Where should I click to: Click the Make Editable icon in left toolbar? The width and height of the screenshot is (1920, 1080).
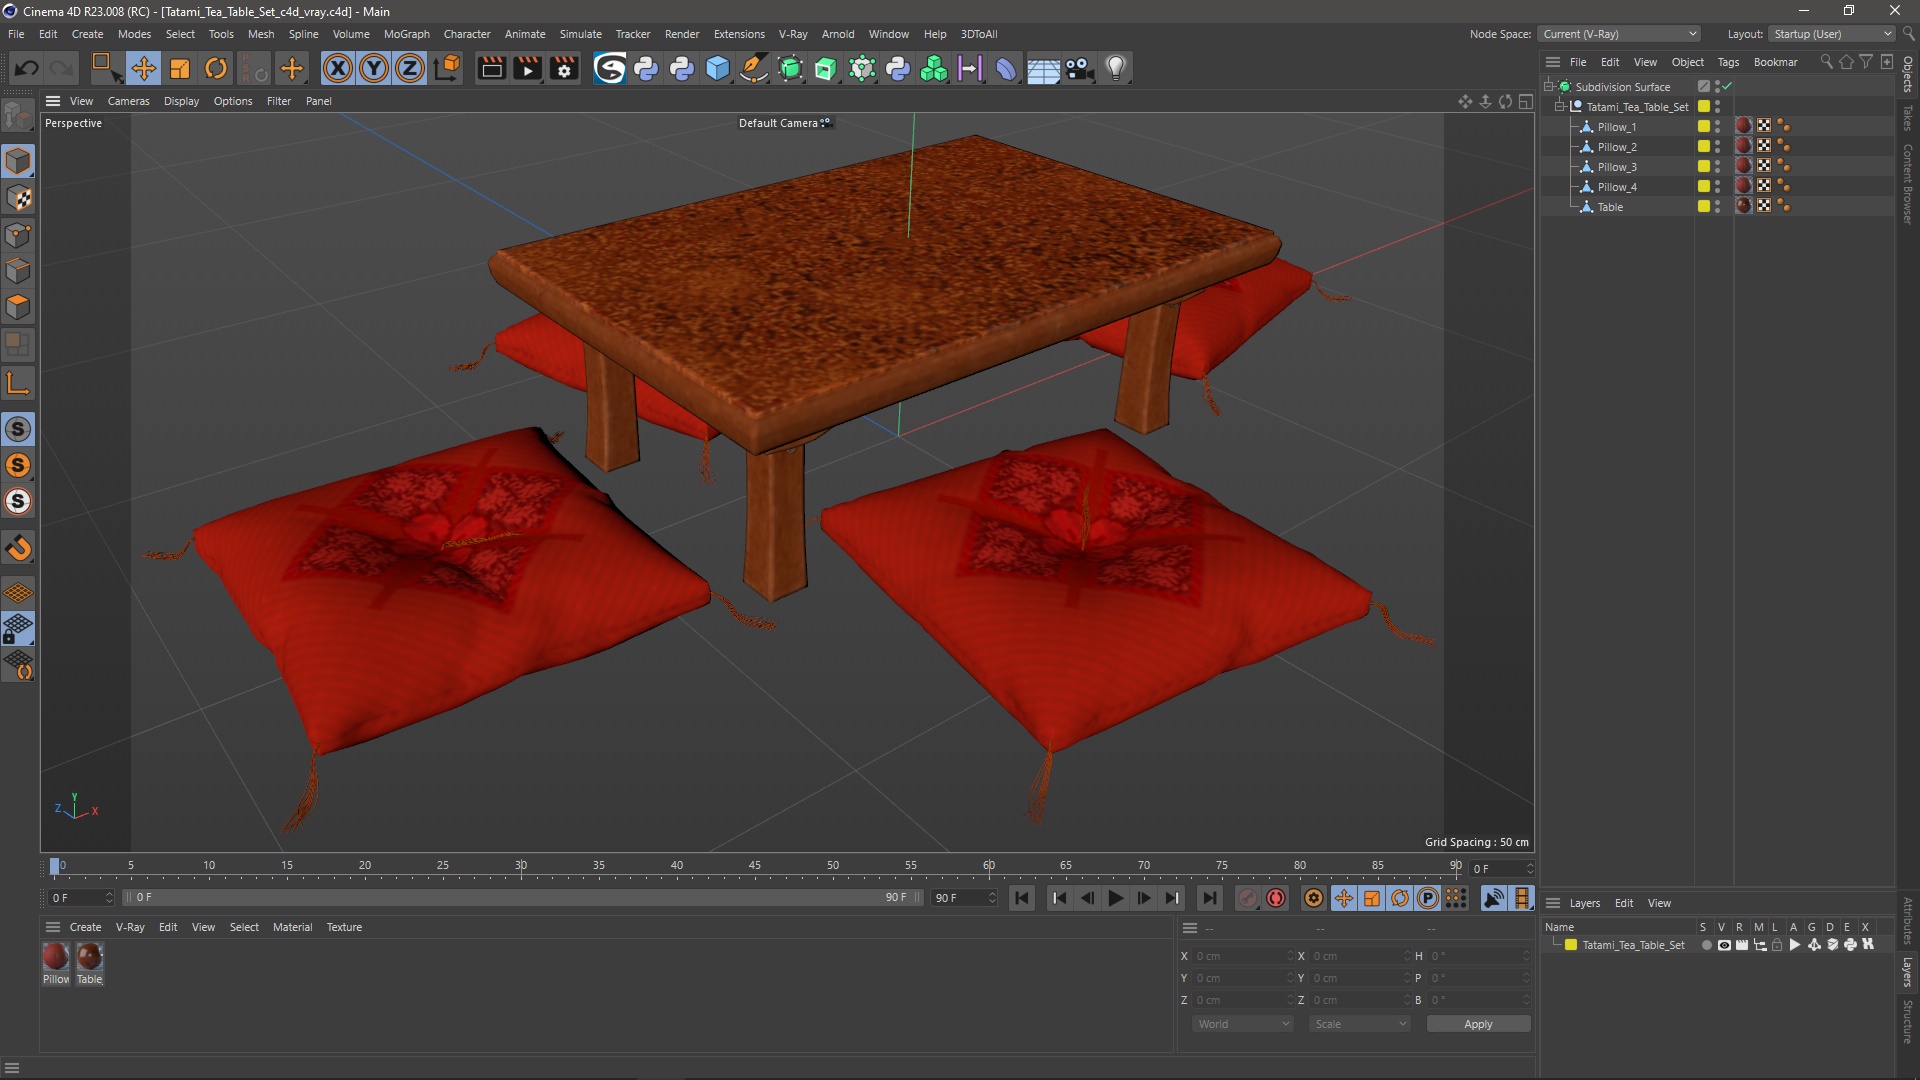point(18,116)
